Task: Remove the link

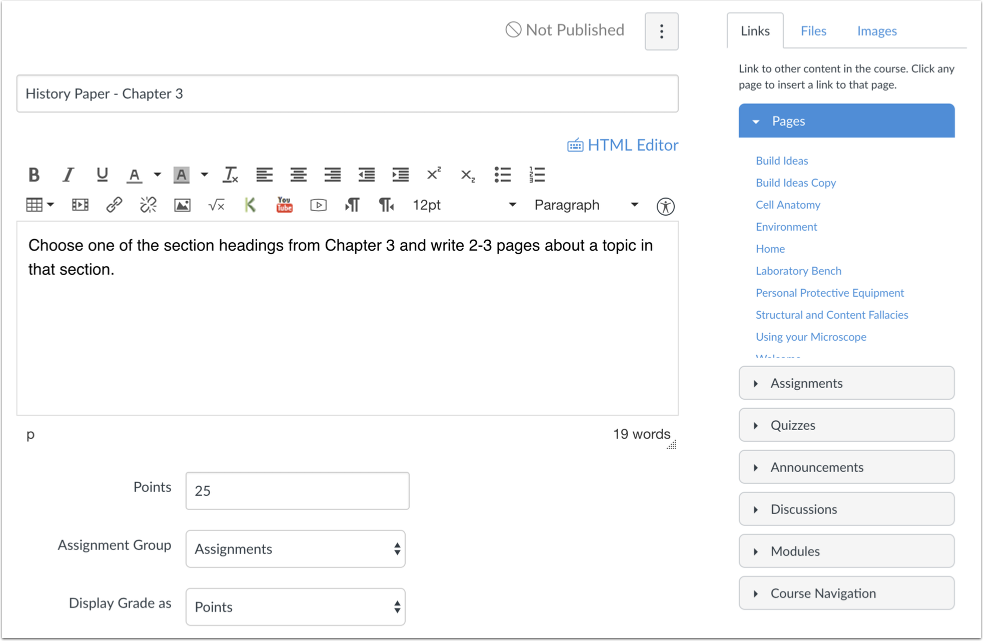Action: pyautogui.click(x=148, y=205)
